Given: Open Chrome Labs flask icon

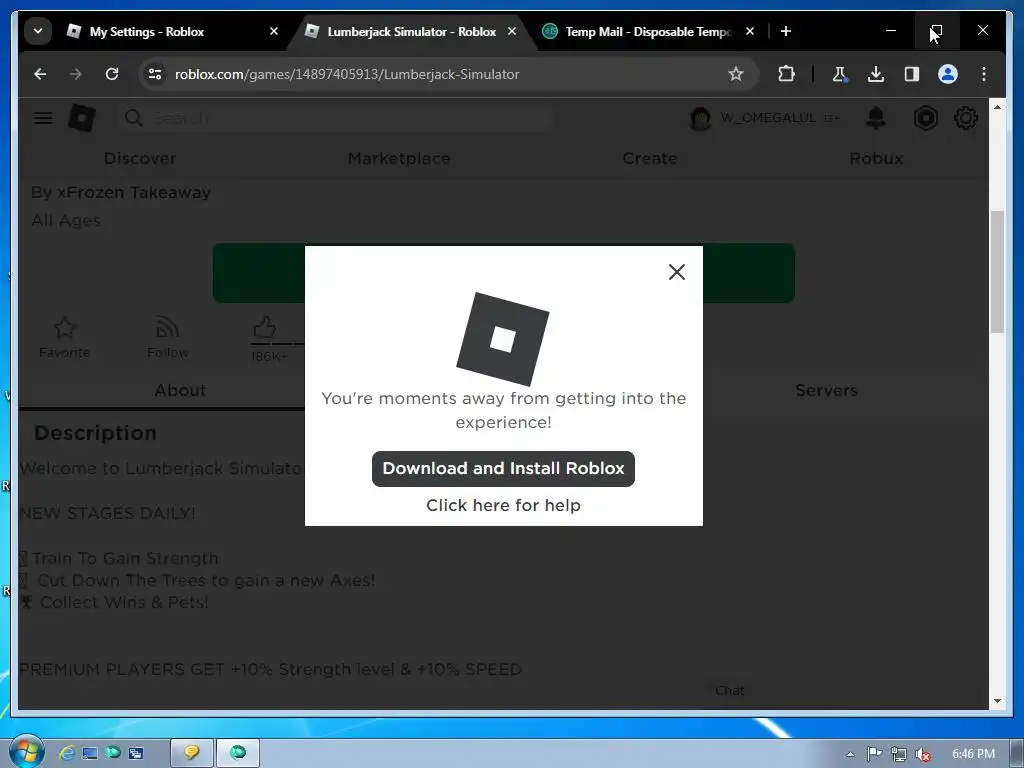Looking at the screenshot, I should (840, 74).
